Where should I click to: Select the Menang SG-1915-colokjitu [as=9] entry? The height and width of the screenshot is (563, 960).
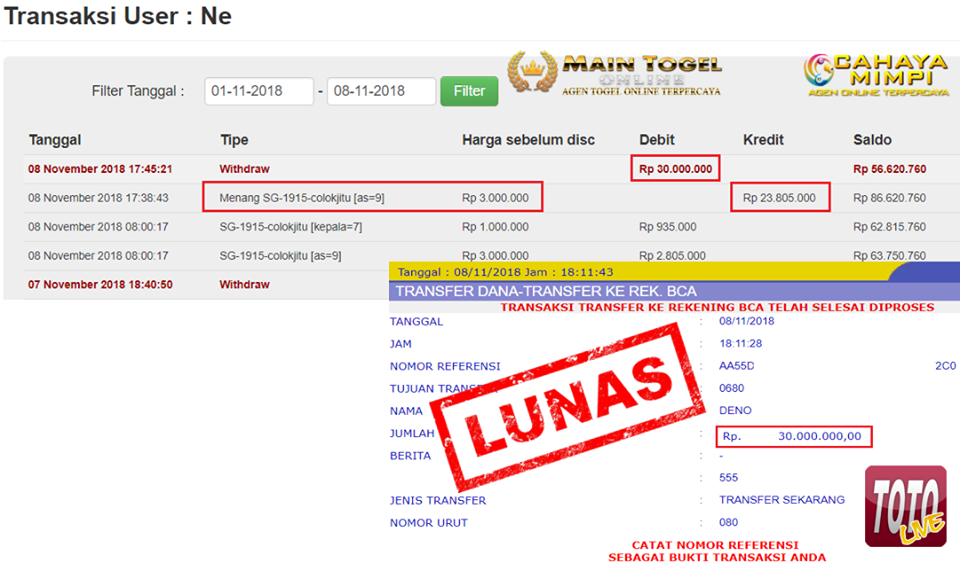click(302, 198)
